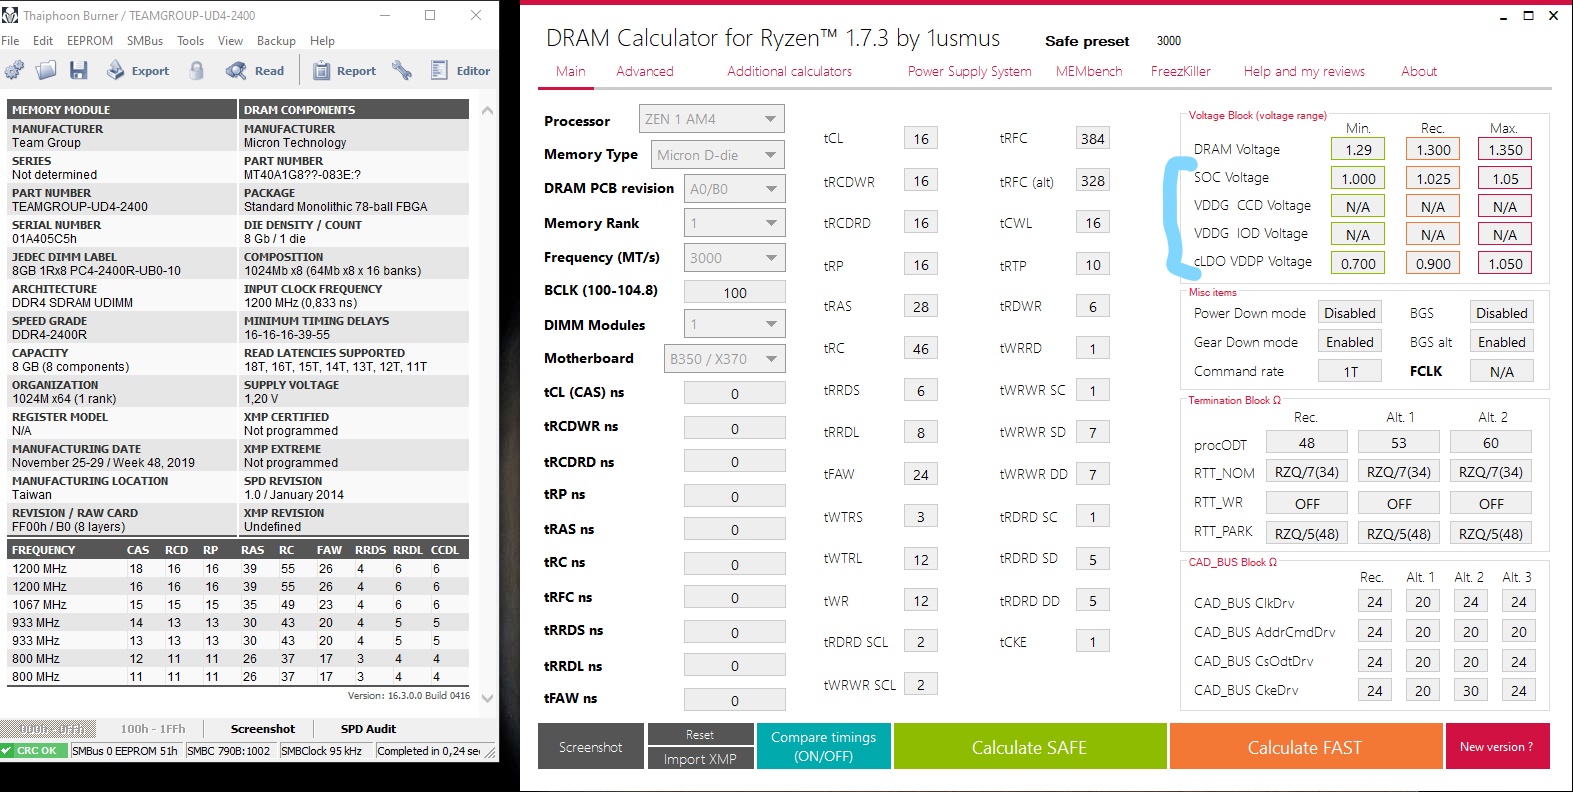Image resolution: width=1573 pixels, height=792 pixels.
Task: Click the Reset button in DRAM Calculator
Action: coord(700,734)
